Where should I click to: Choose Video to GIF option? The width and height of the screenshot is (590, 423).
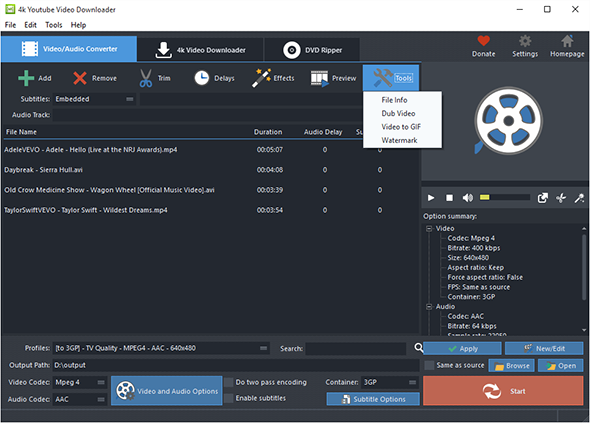(x=402, y=127)
